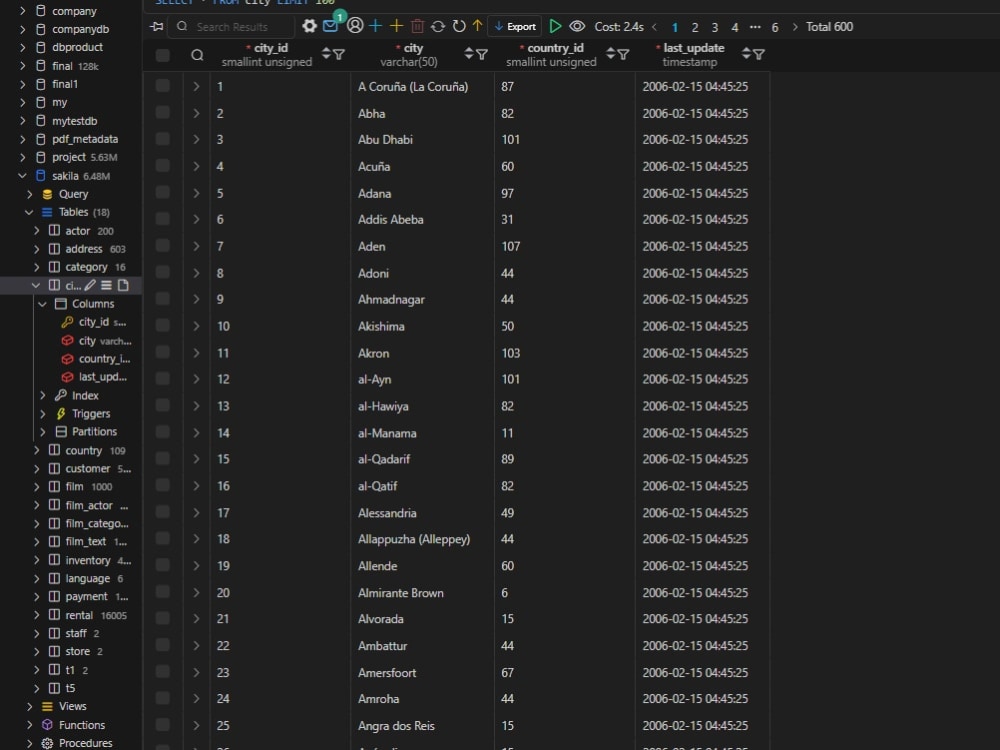Sort by the city column

pyautogui.click(x=469, y=54)
